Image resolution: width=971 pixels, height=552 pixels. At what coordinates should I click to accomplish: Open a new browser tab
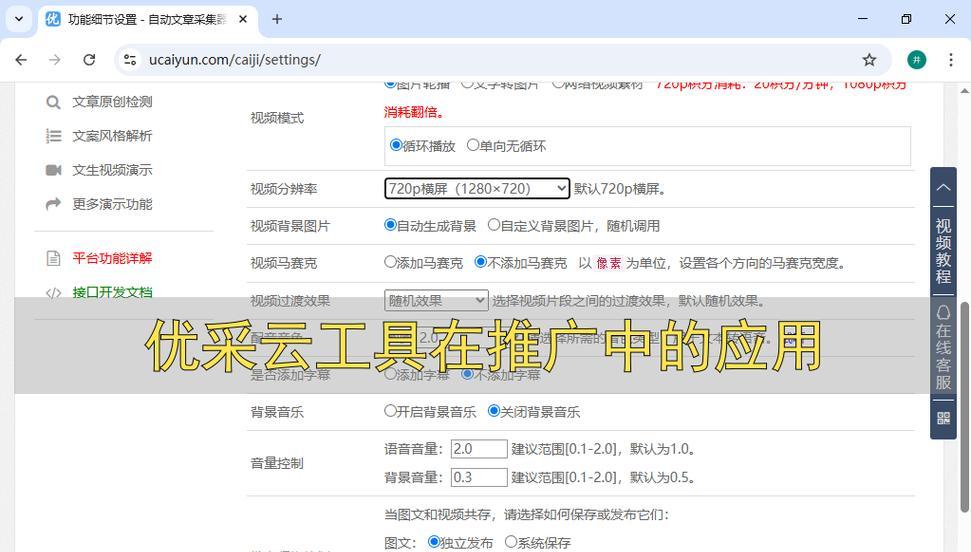pos(277,19)
